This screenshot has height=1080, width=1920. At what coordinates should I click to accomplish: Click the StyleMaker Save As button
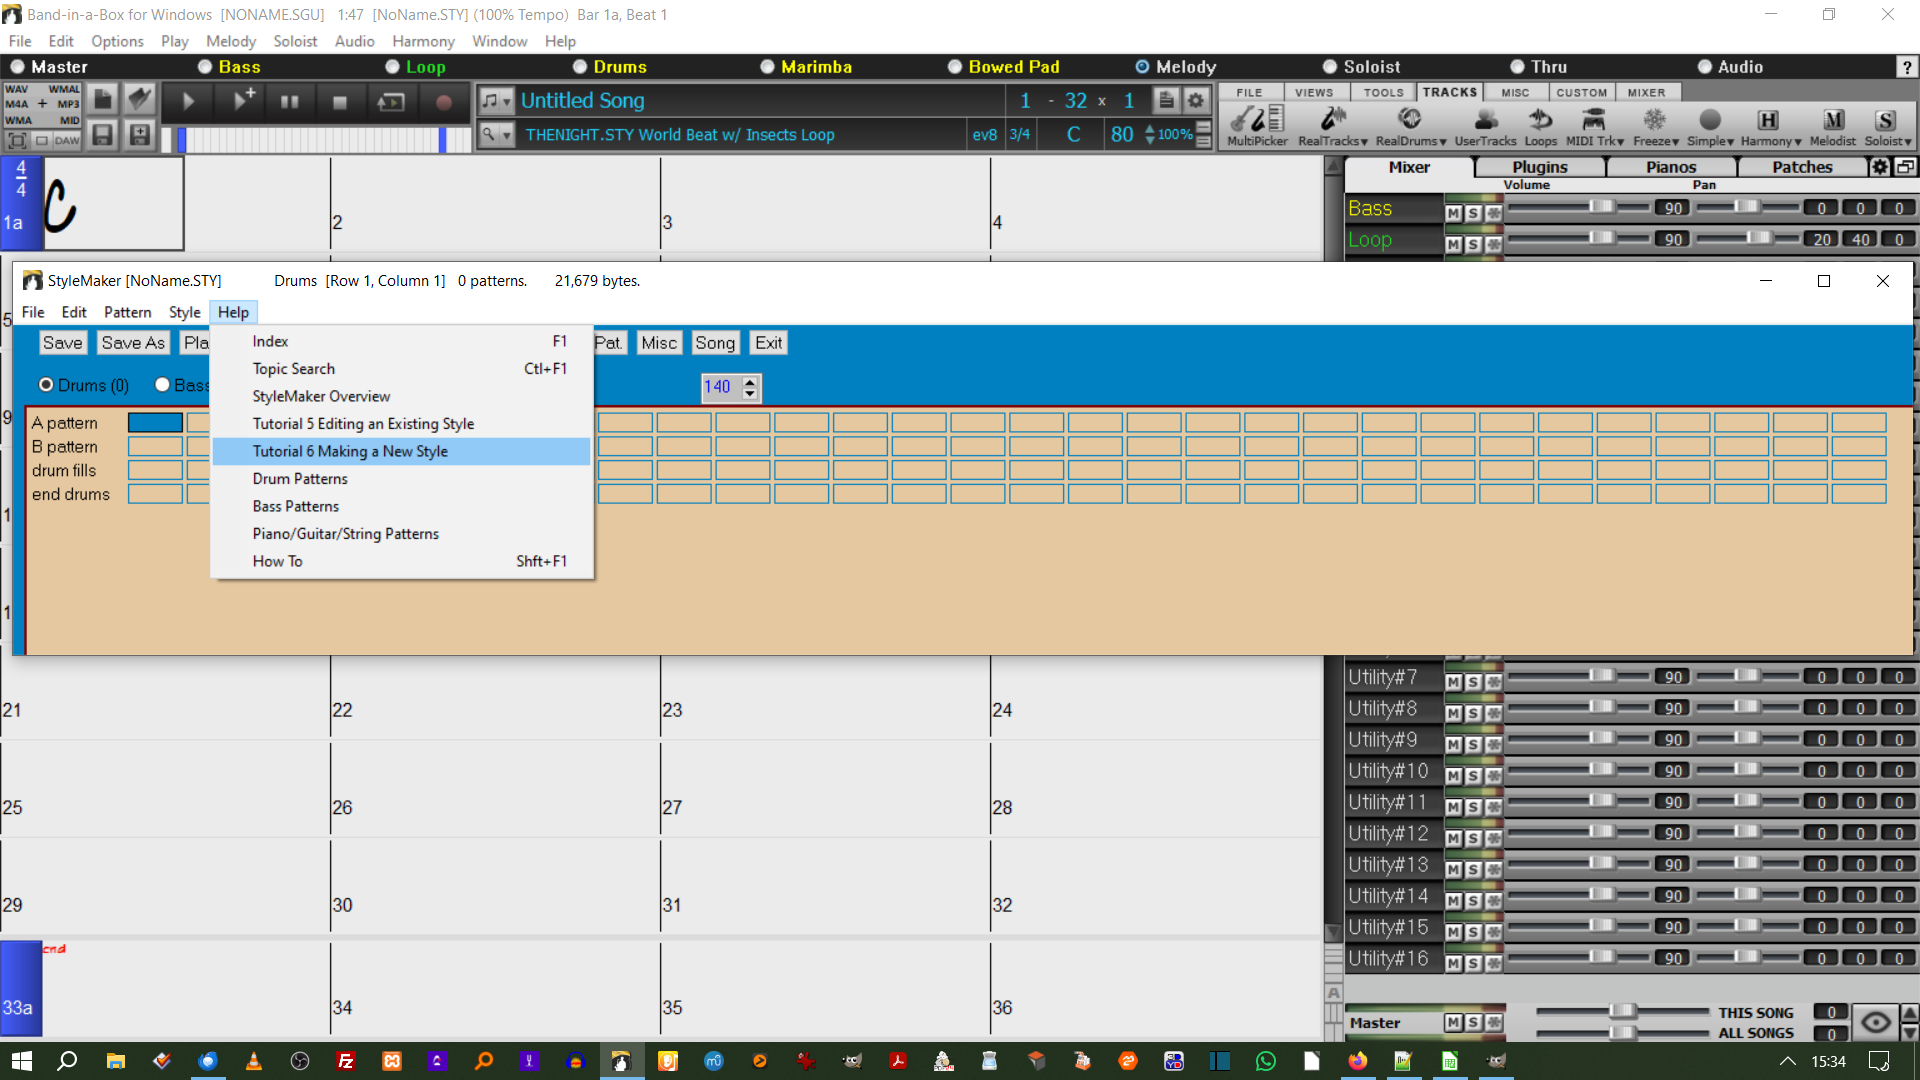pos(133,343)
